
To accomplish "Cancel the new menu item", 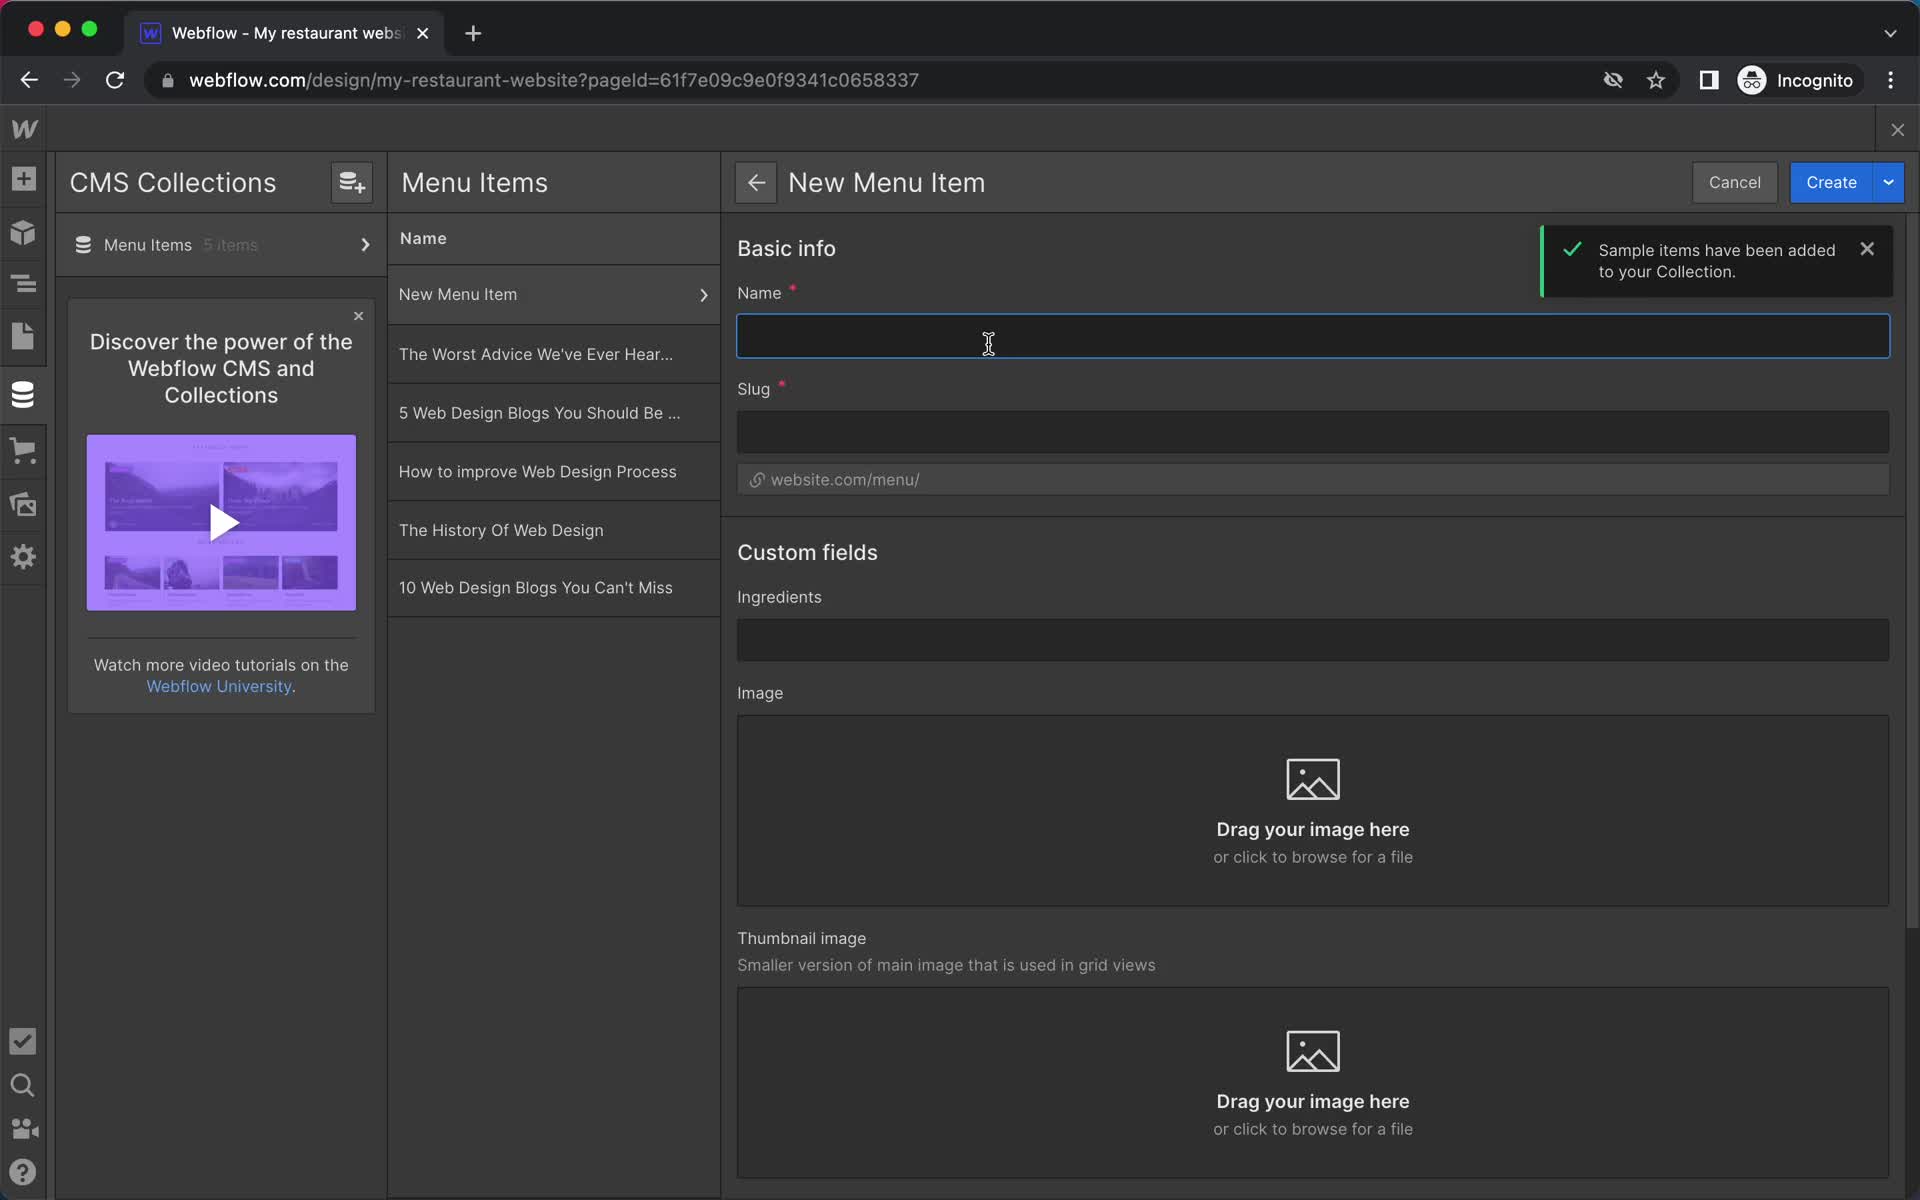I will 1734,182.
